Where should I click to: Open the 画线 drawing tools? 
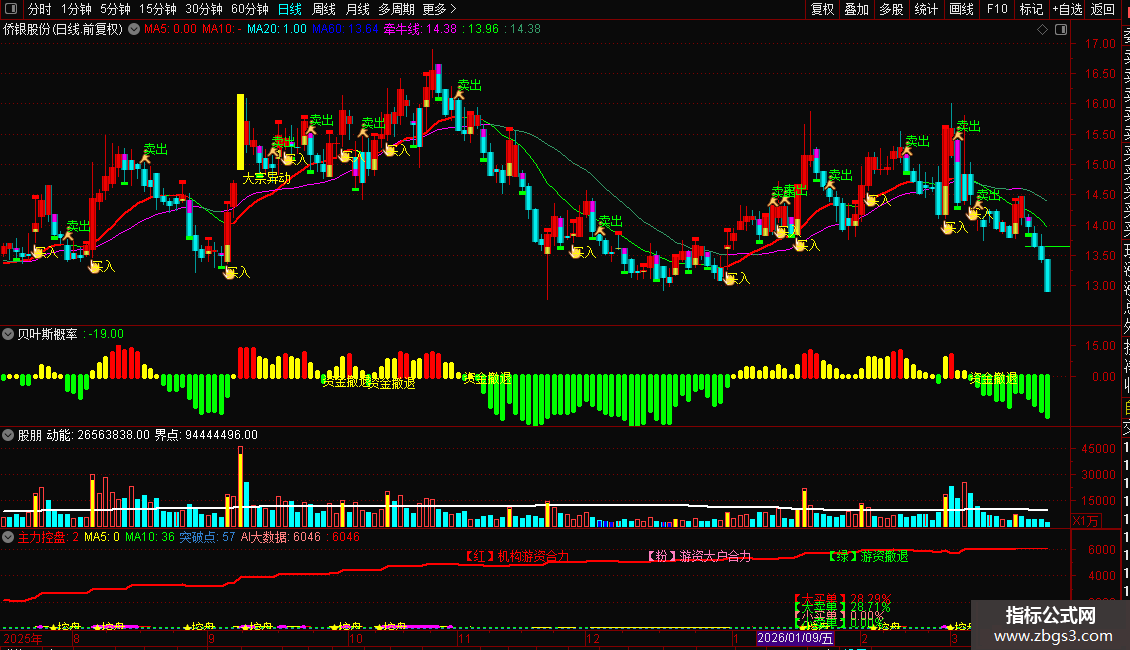coord(961,9)
